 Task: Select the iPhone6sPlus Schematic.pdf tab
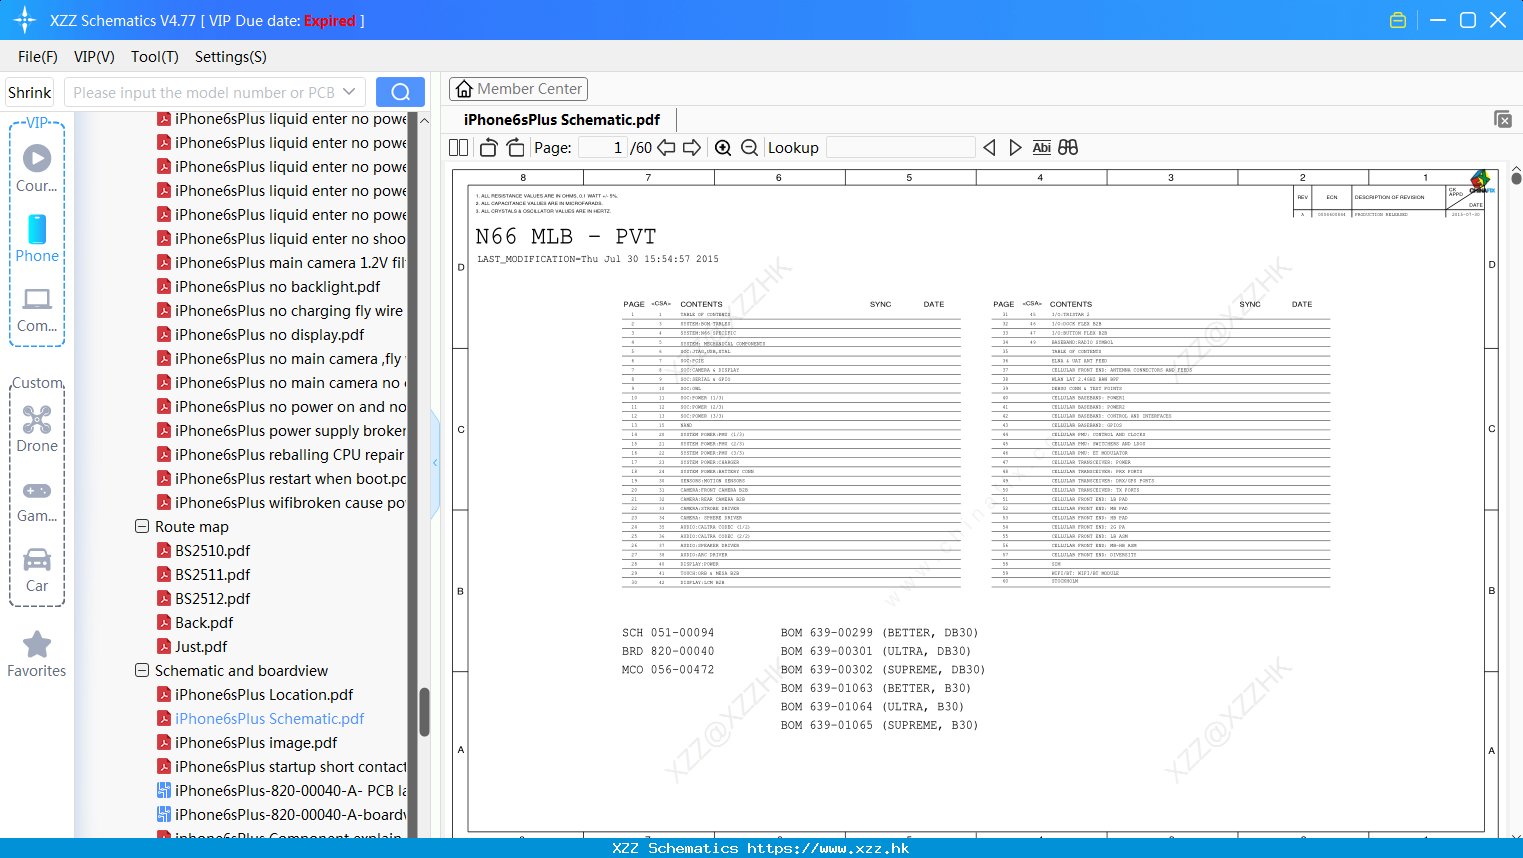point(562,120)
